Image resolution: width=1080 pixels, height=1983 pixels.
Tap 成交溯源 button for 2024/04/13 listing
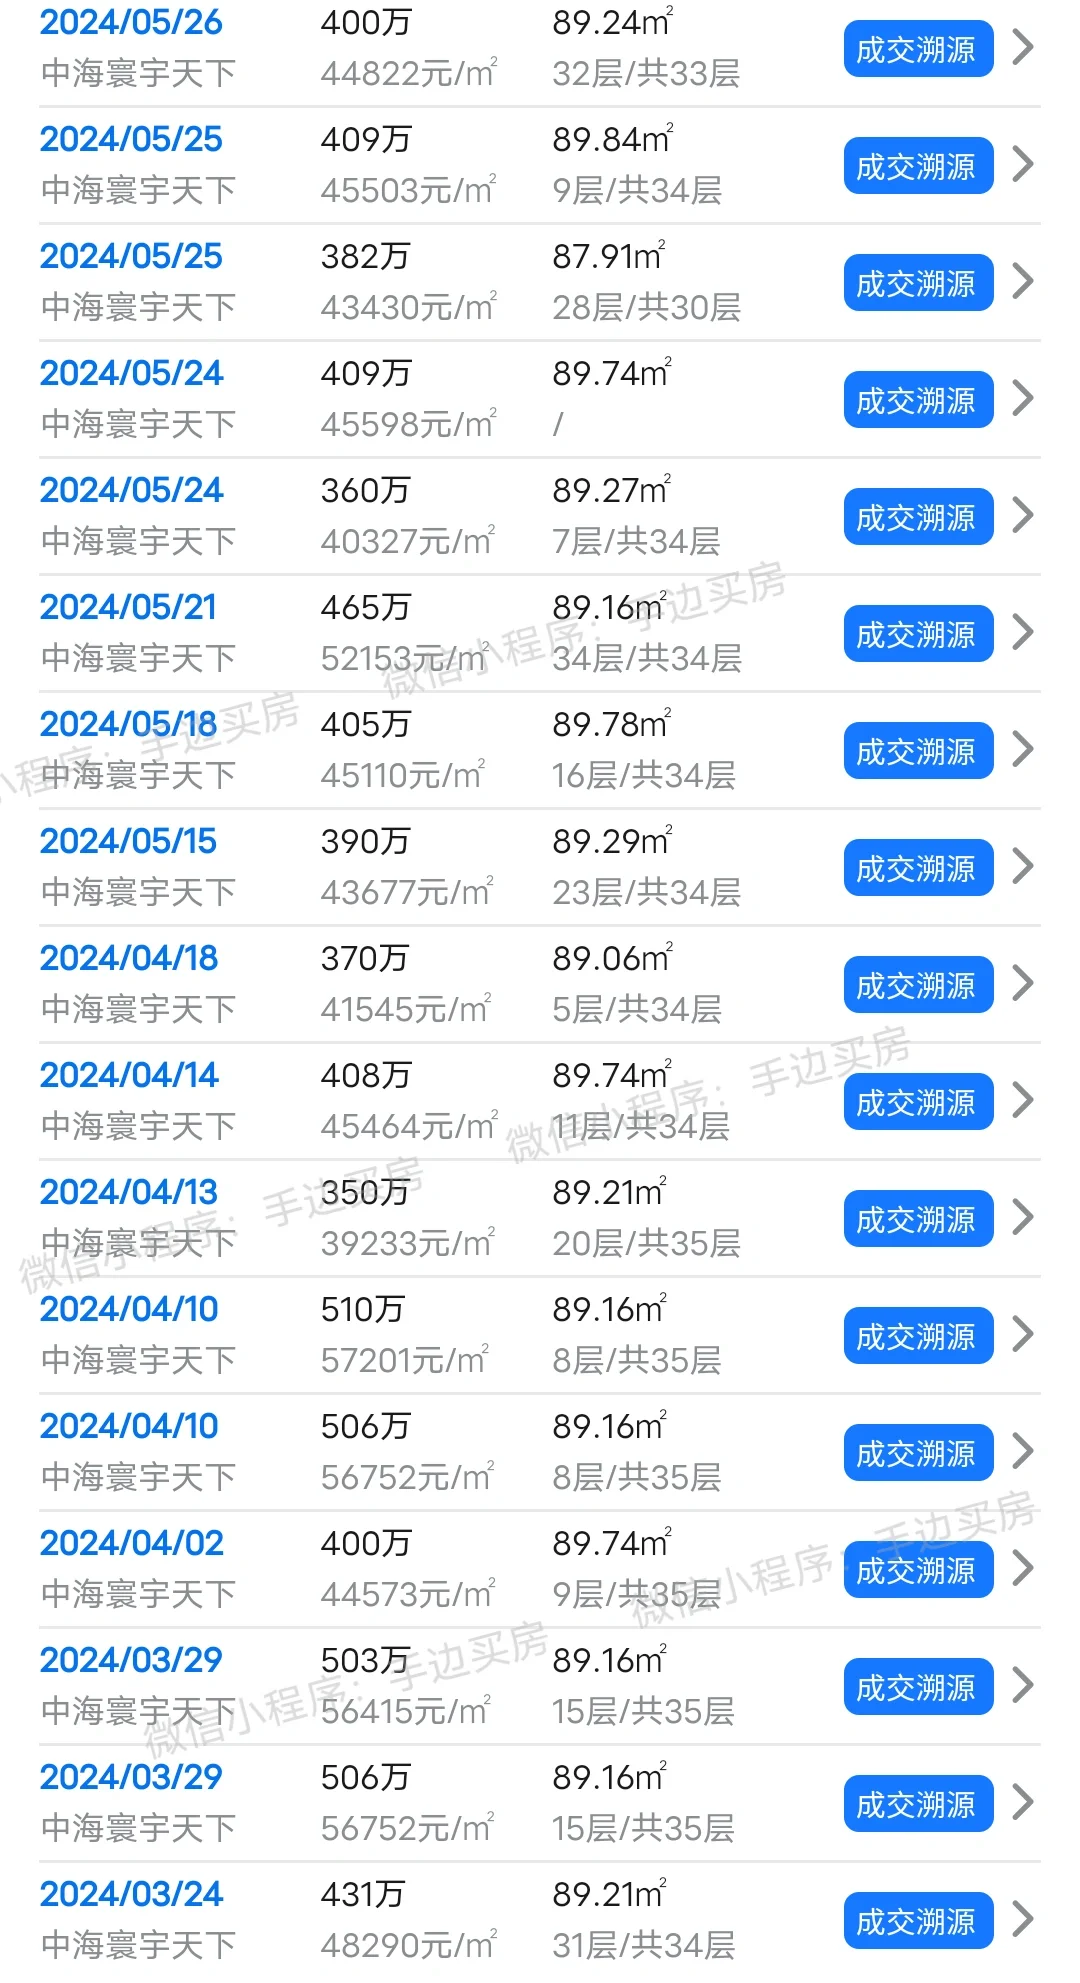pos(918,1219)
